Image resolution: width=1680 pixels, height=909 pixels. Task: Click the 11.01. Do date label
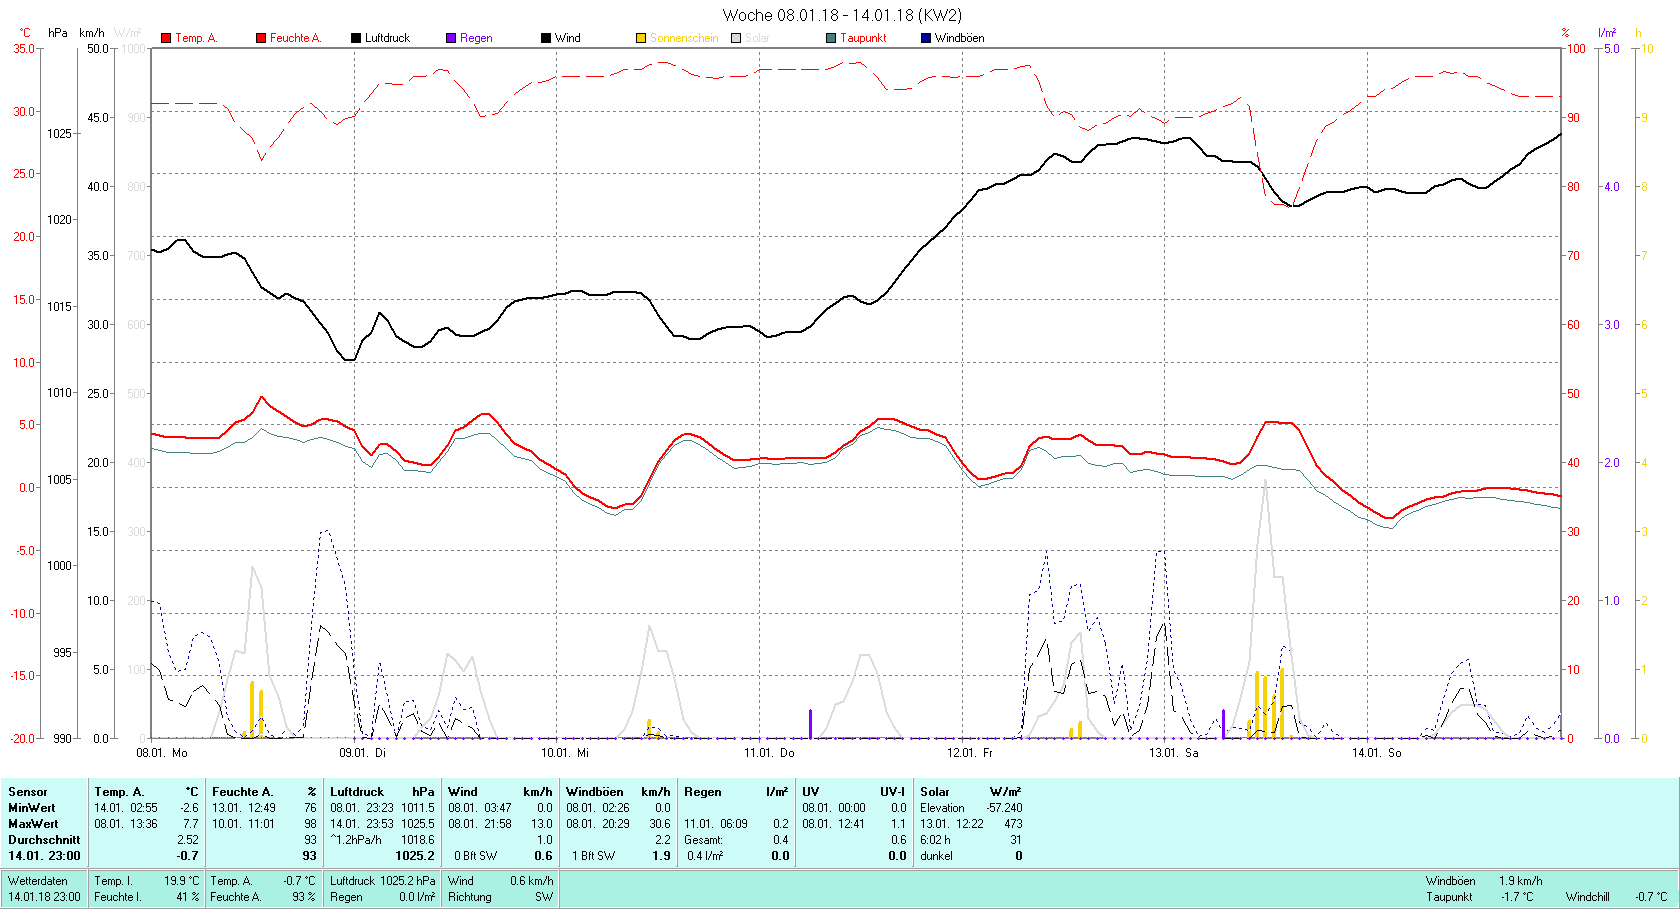click(769, 752)
